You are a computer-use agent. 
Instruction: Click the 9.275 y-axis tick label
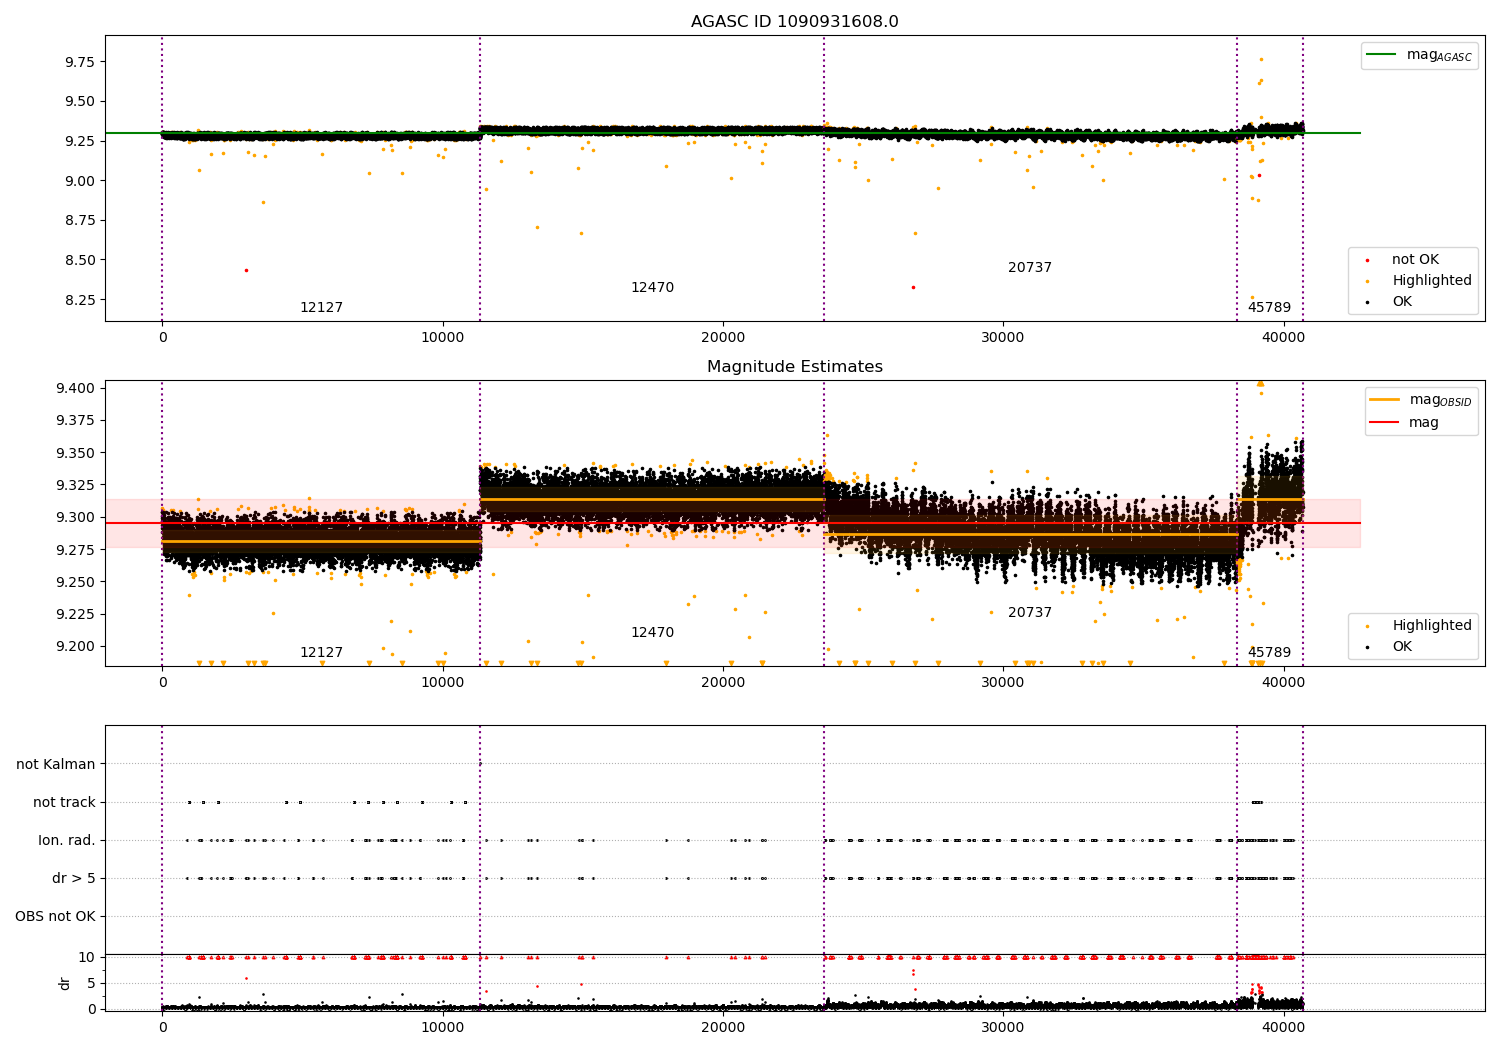(76, 550)
